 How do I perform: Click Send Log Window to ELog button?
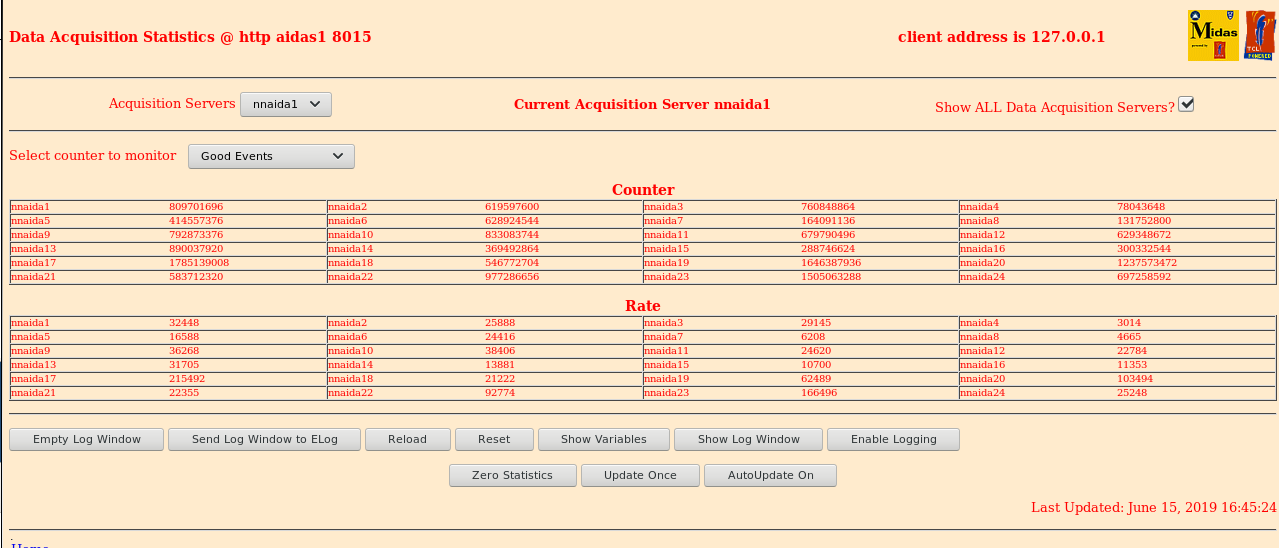click(x=265, y=439)
